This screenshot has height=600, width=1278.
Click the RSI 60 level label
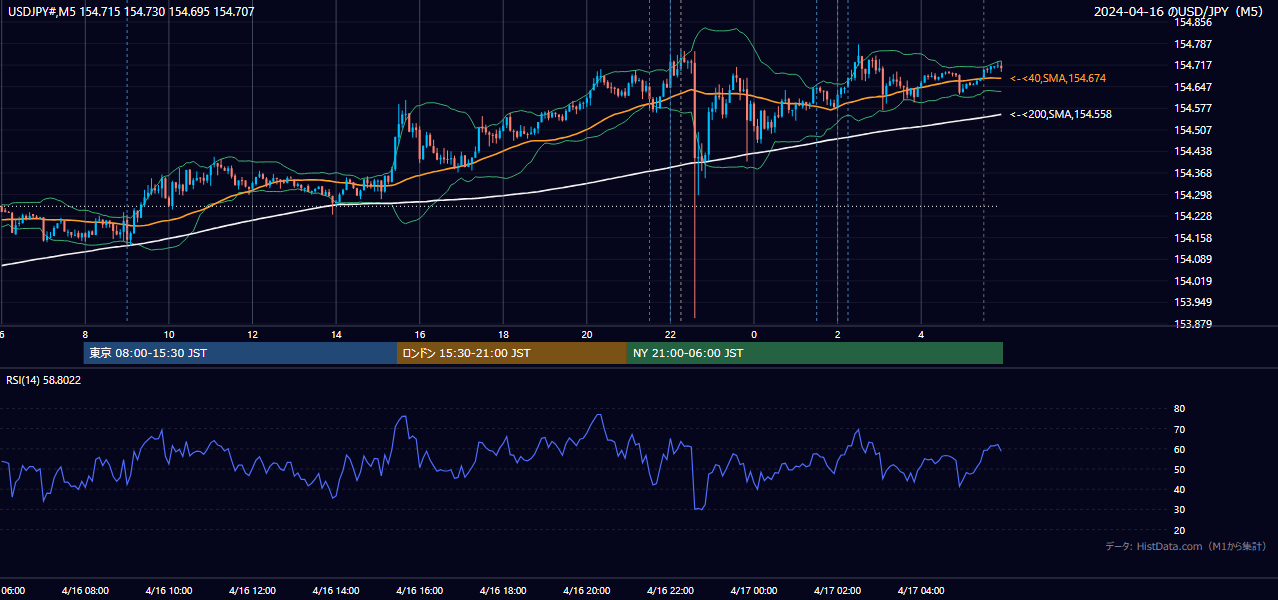(1179, 449)
